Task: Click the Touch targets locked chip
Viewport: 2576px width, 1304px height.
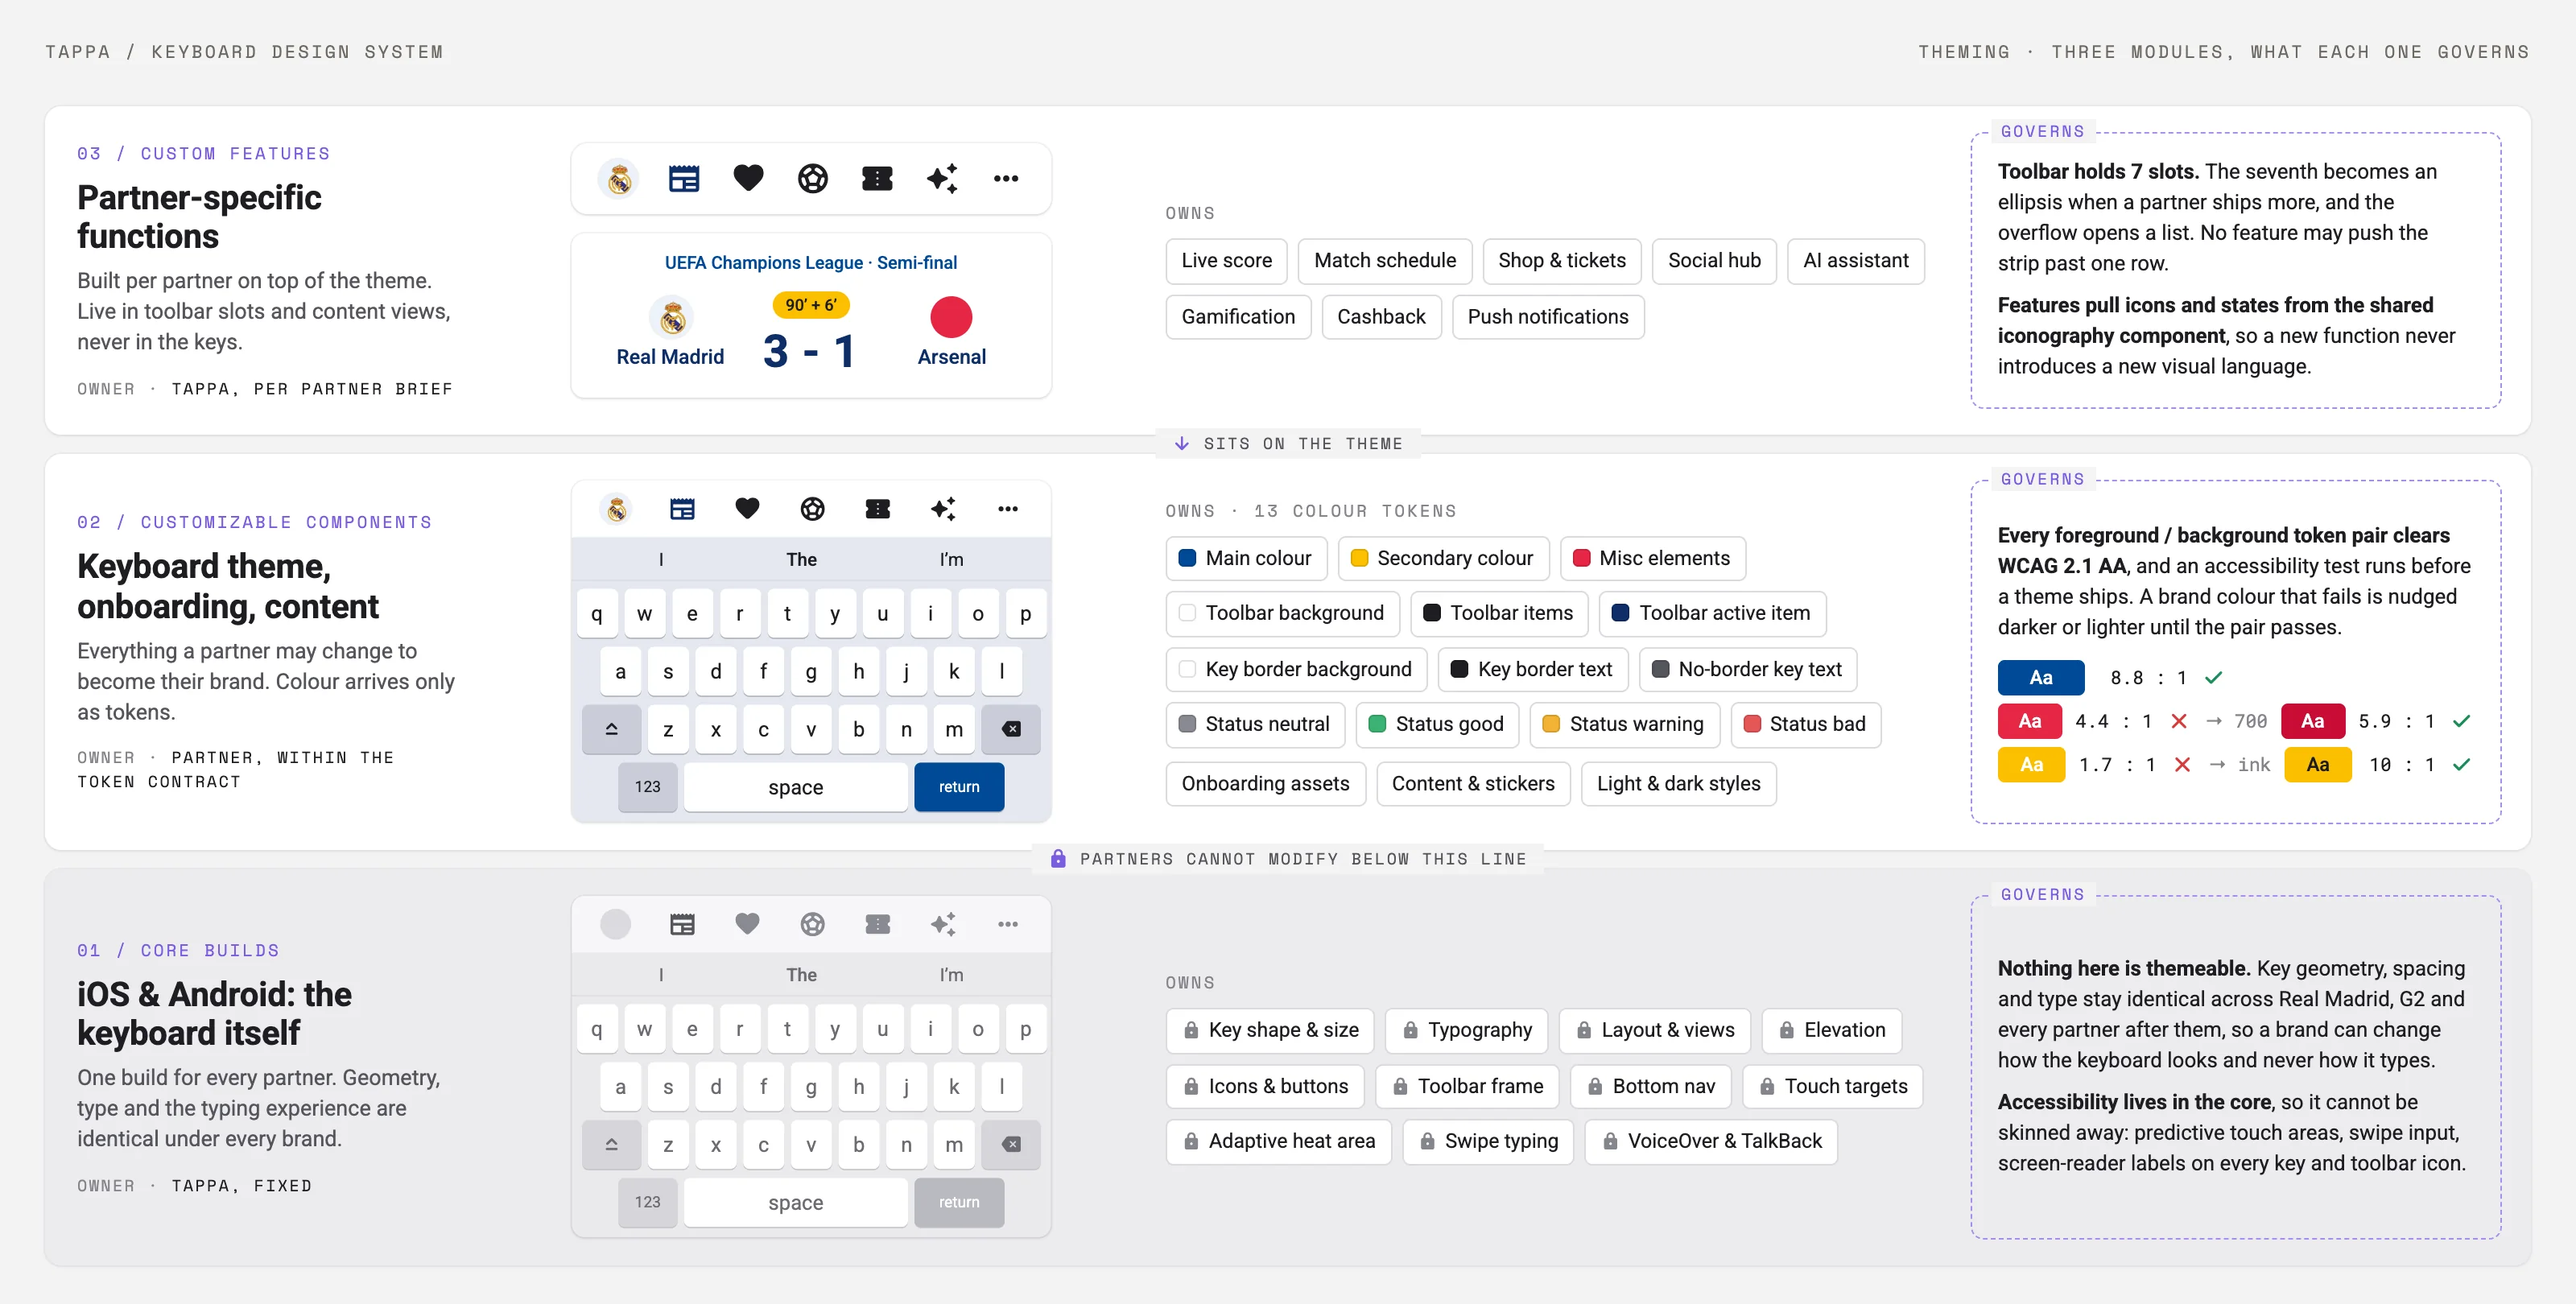Action: pyautogui.click(x=1832, y=1087)
